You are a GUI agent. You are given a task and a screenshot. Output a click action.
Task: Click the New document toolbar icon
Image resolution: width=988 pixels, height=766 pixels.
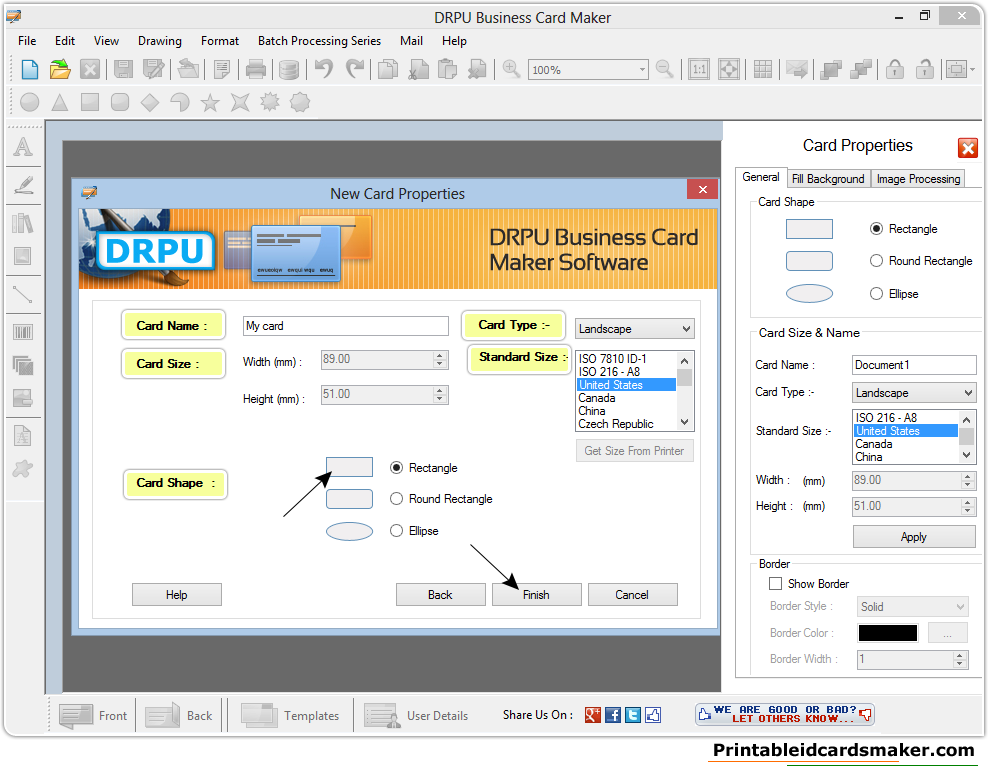pyautogui.click(x=30, y=69)
